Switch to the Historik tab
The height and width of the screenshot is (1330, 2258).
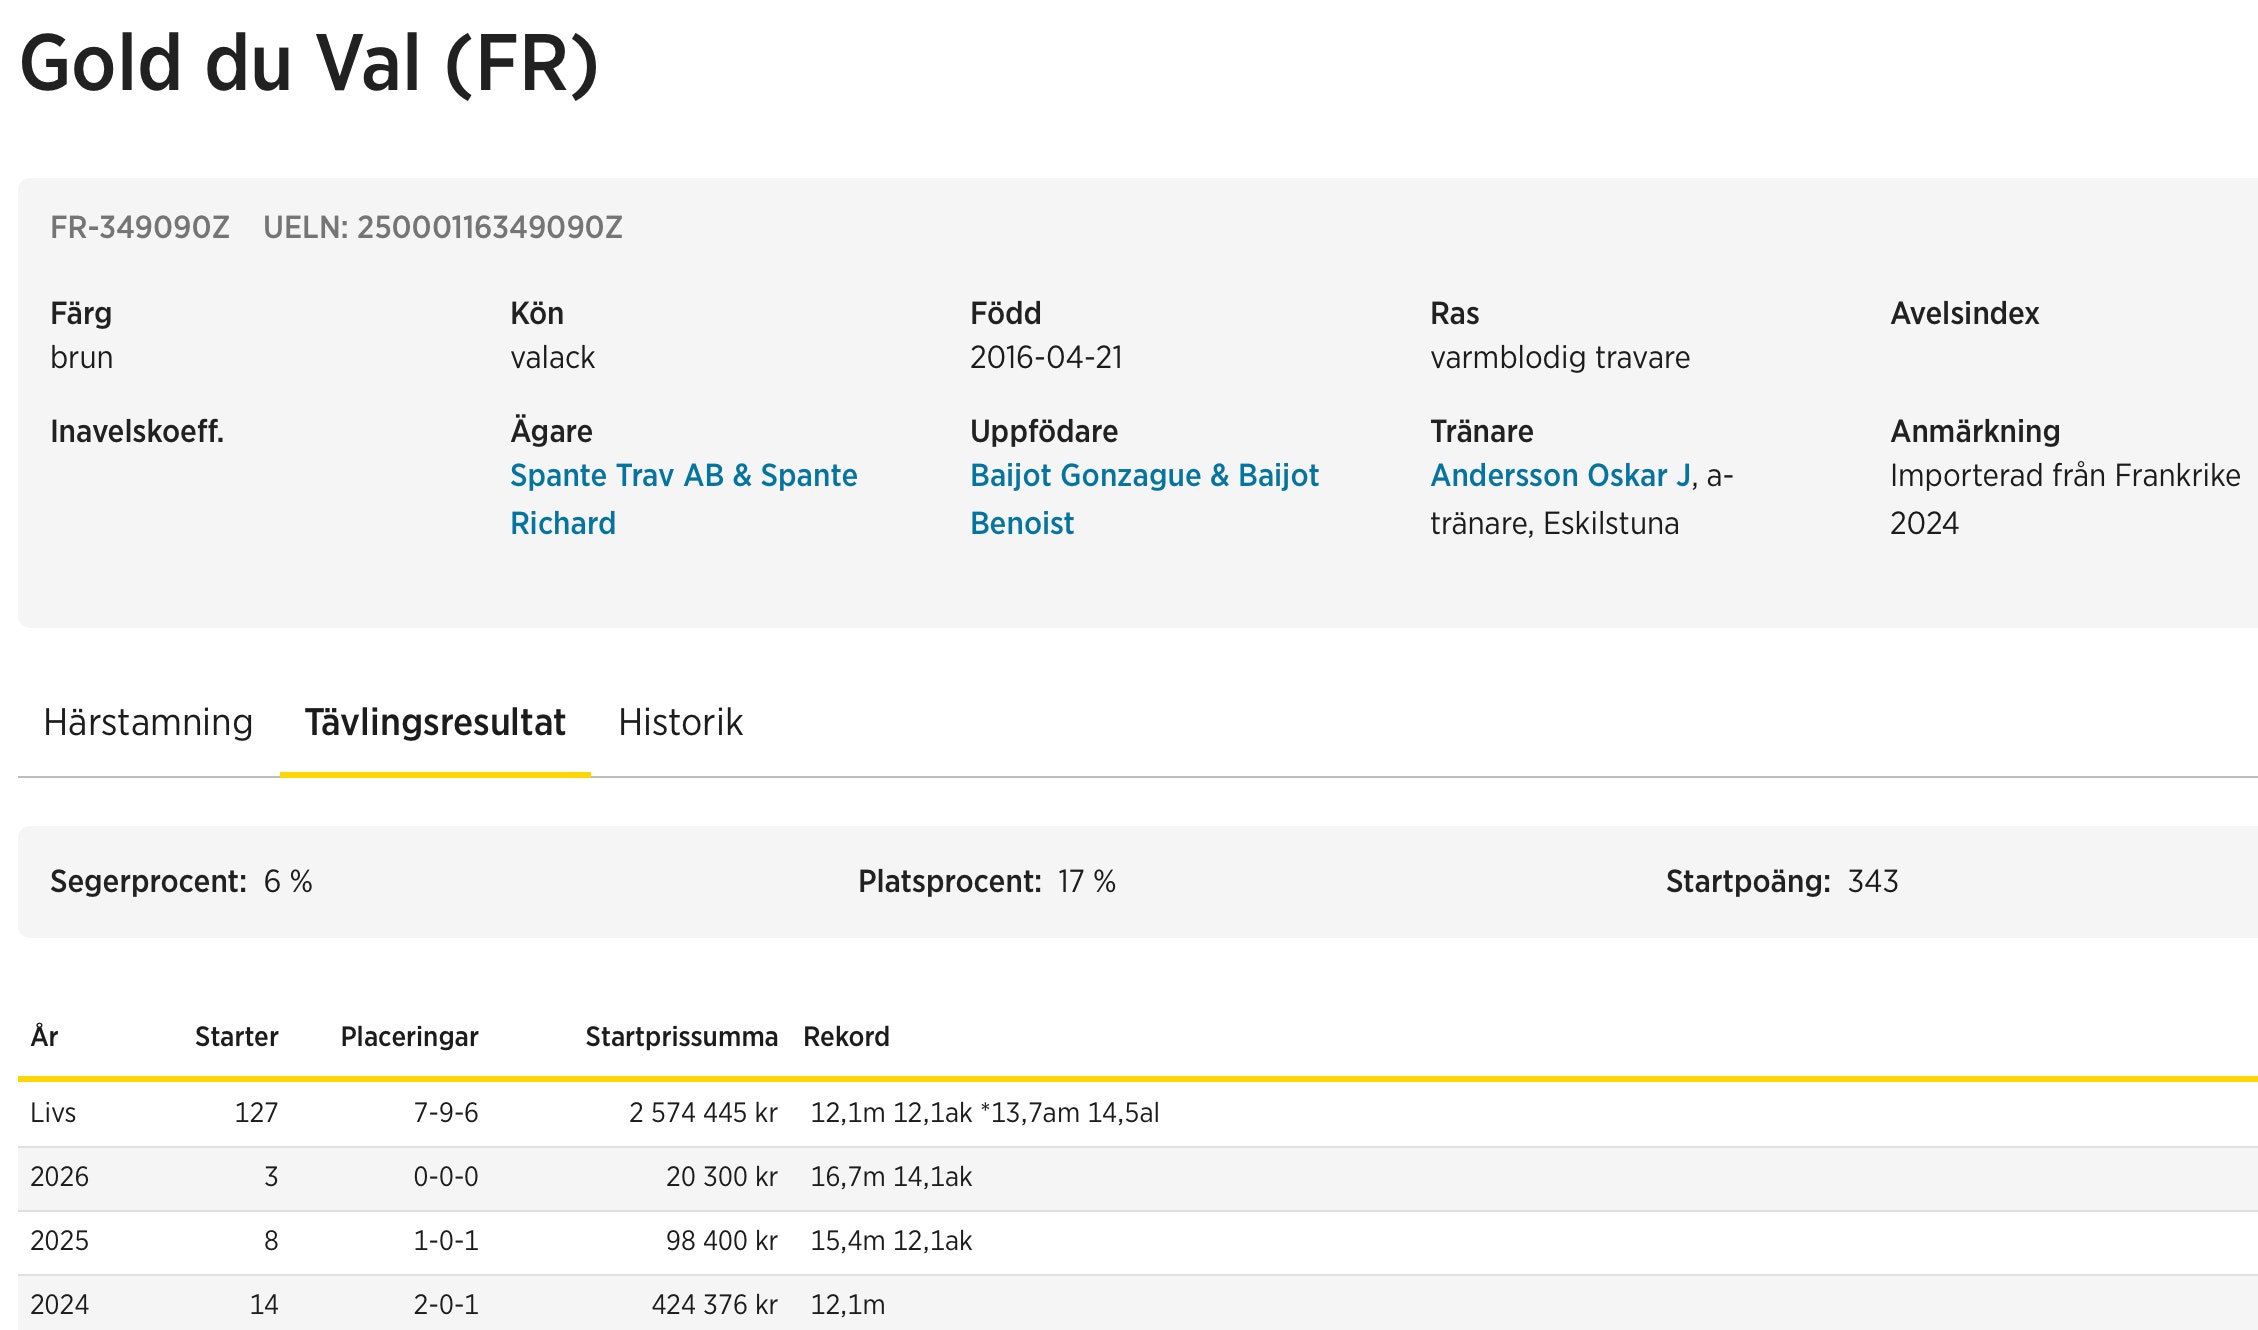tap(680, 722)
